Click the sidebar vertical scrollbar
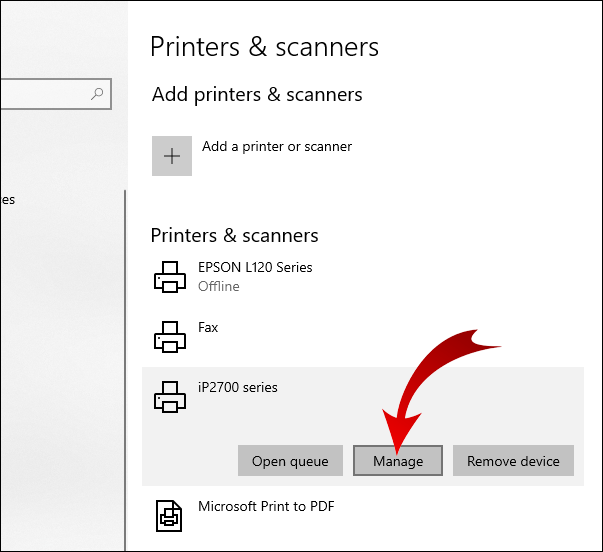Viewport: 603px width, 552px height. tap(125, 369)
